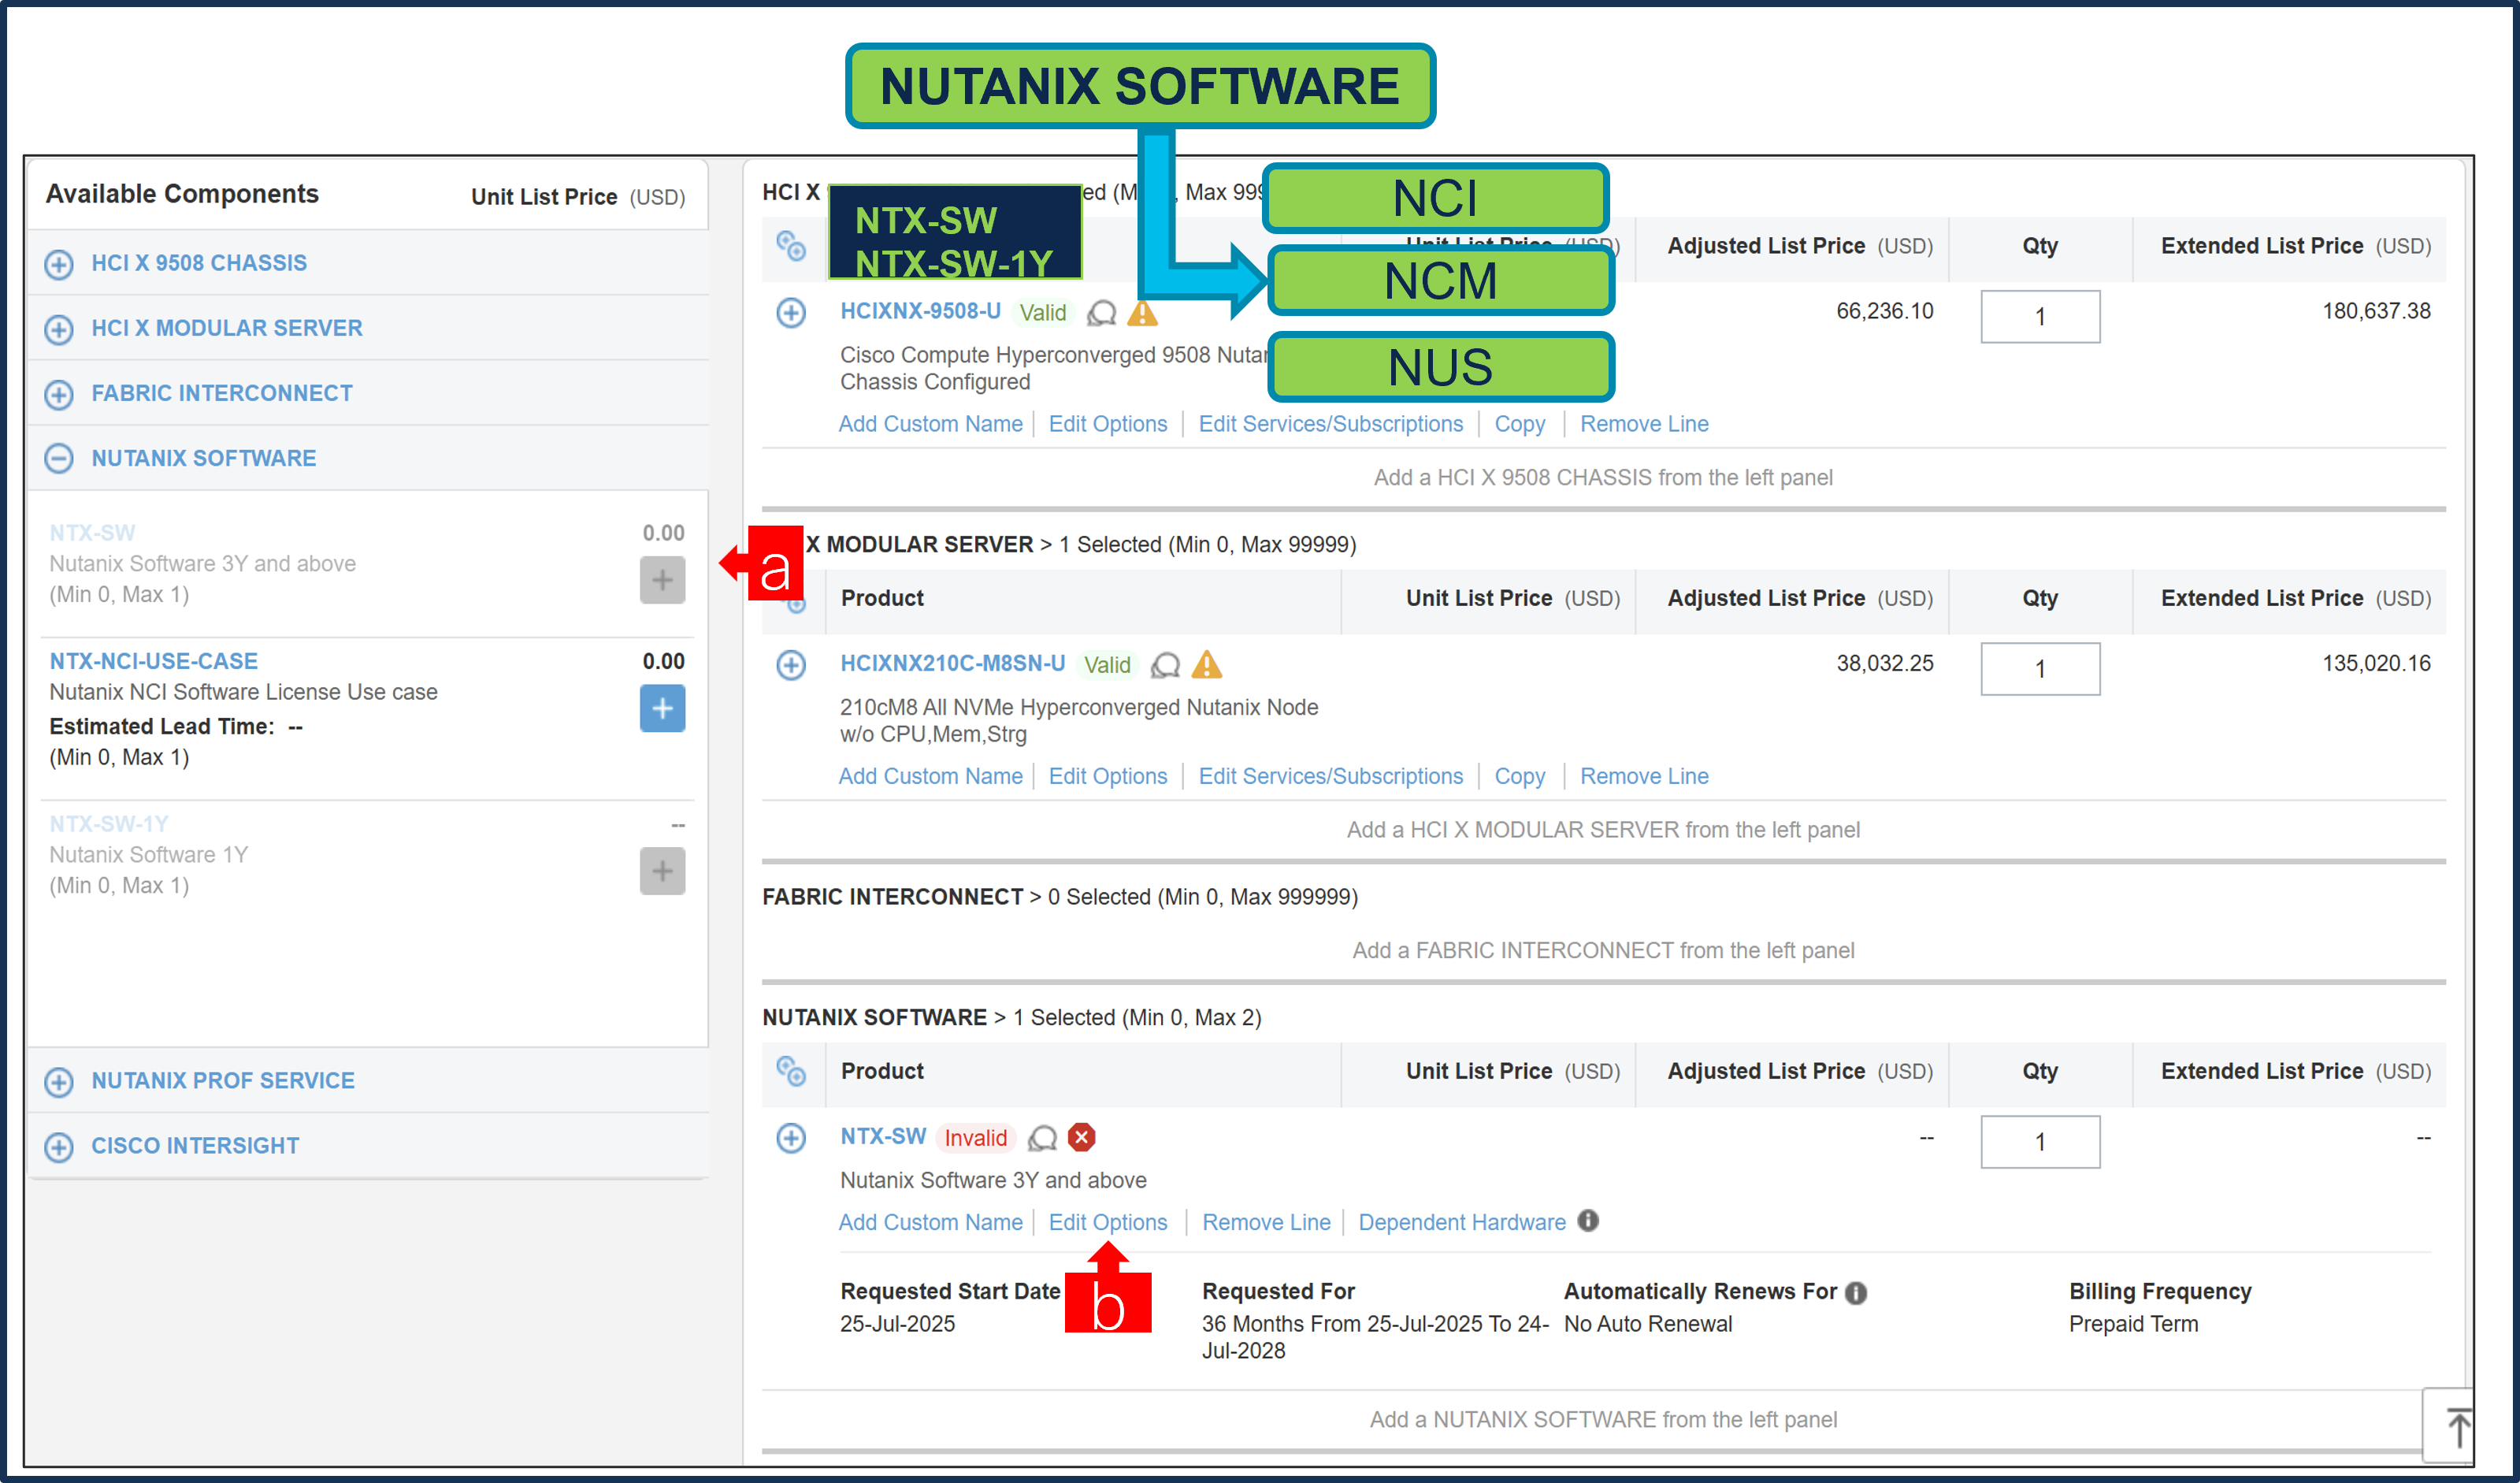The width and height of the screenshot is (2520, 1483).
Task: Expand the CISCO INTERSIGHT category
Action: coord(58,1146)
